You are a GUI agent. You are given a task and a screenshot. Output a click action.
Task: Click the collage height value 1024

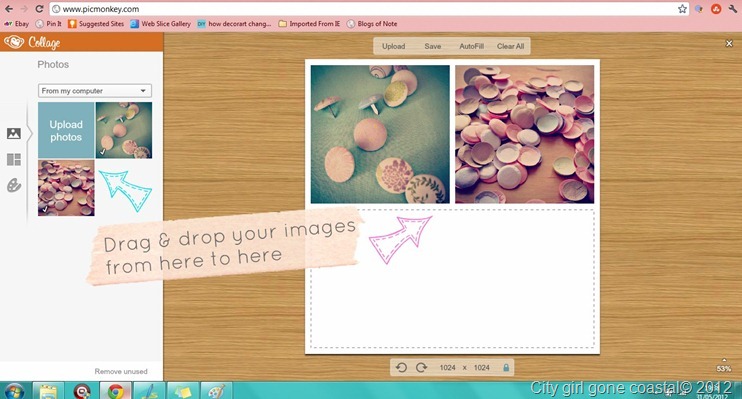click(481, 368)
